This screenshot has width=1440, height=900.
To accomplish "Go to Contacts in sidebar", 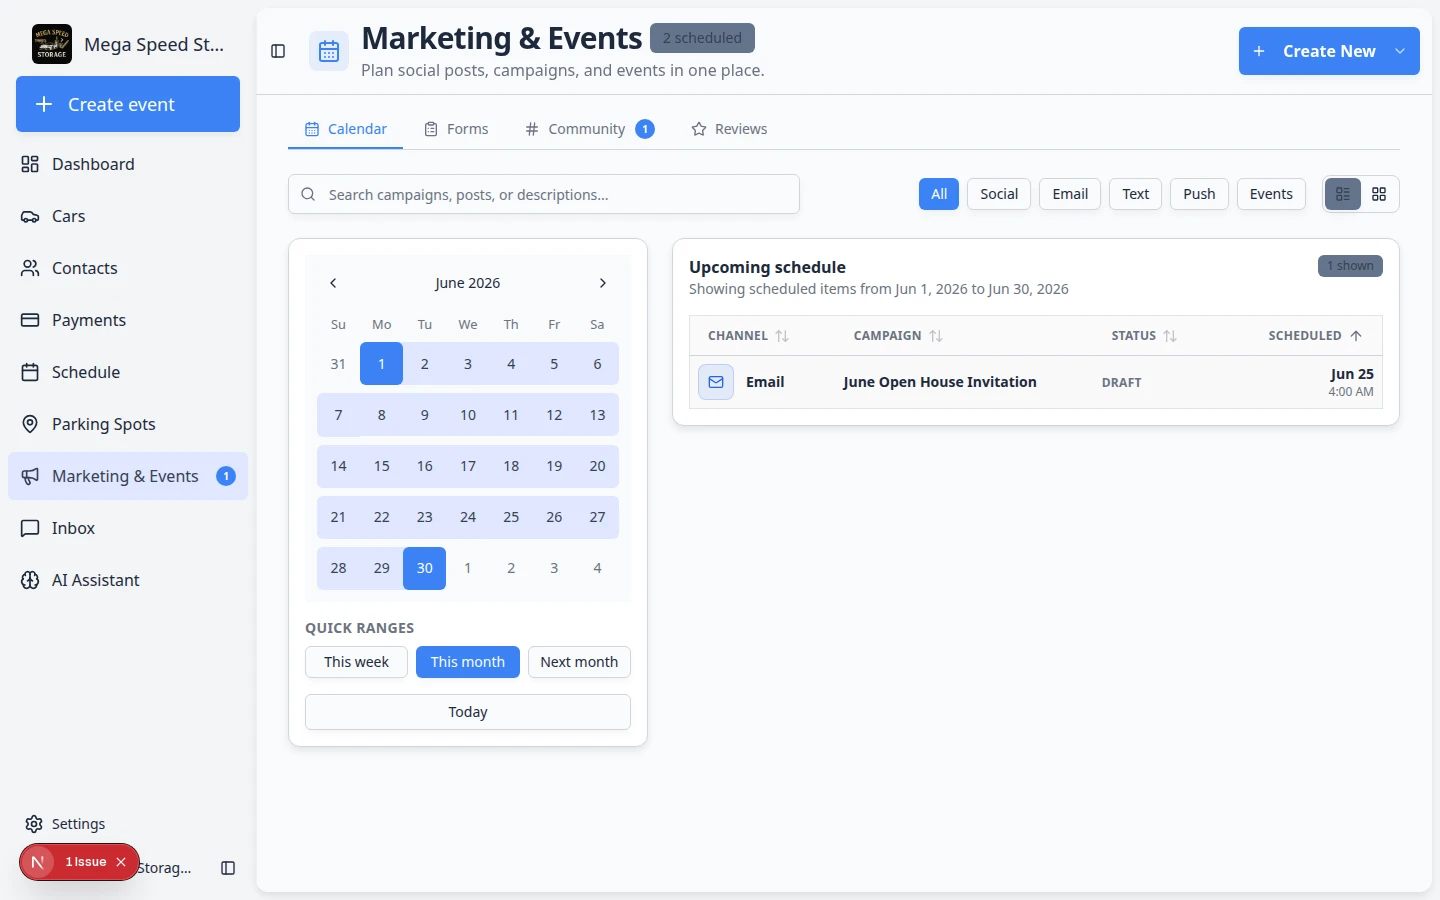I will pyautogui.click(x=128, y=268).
